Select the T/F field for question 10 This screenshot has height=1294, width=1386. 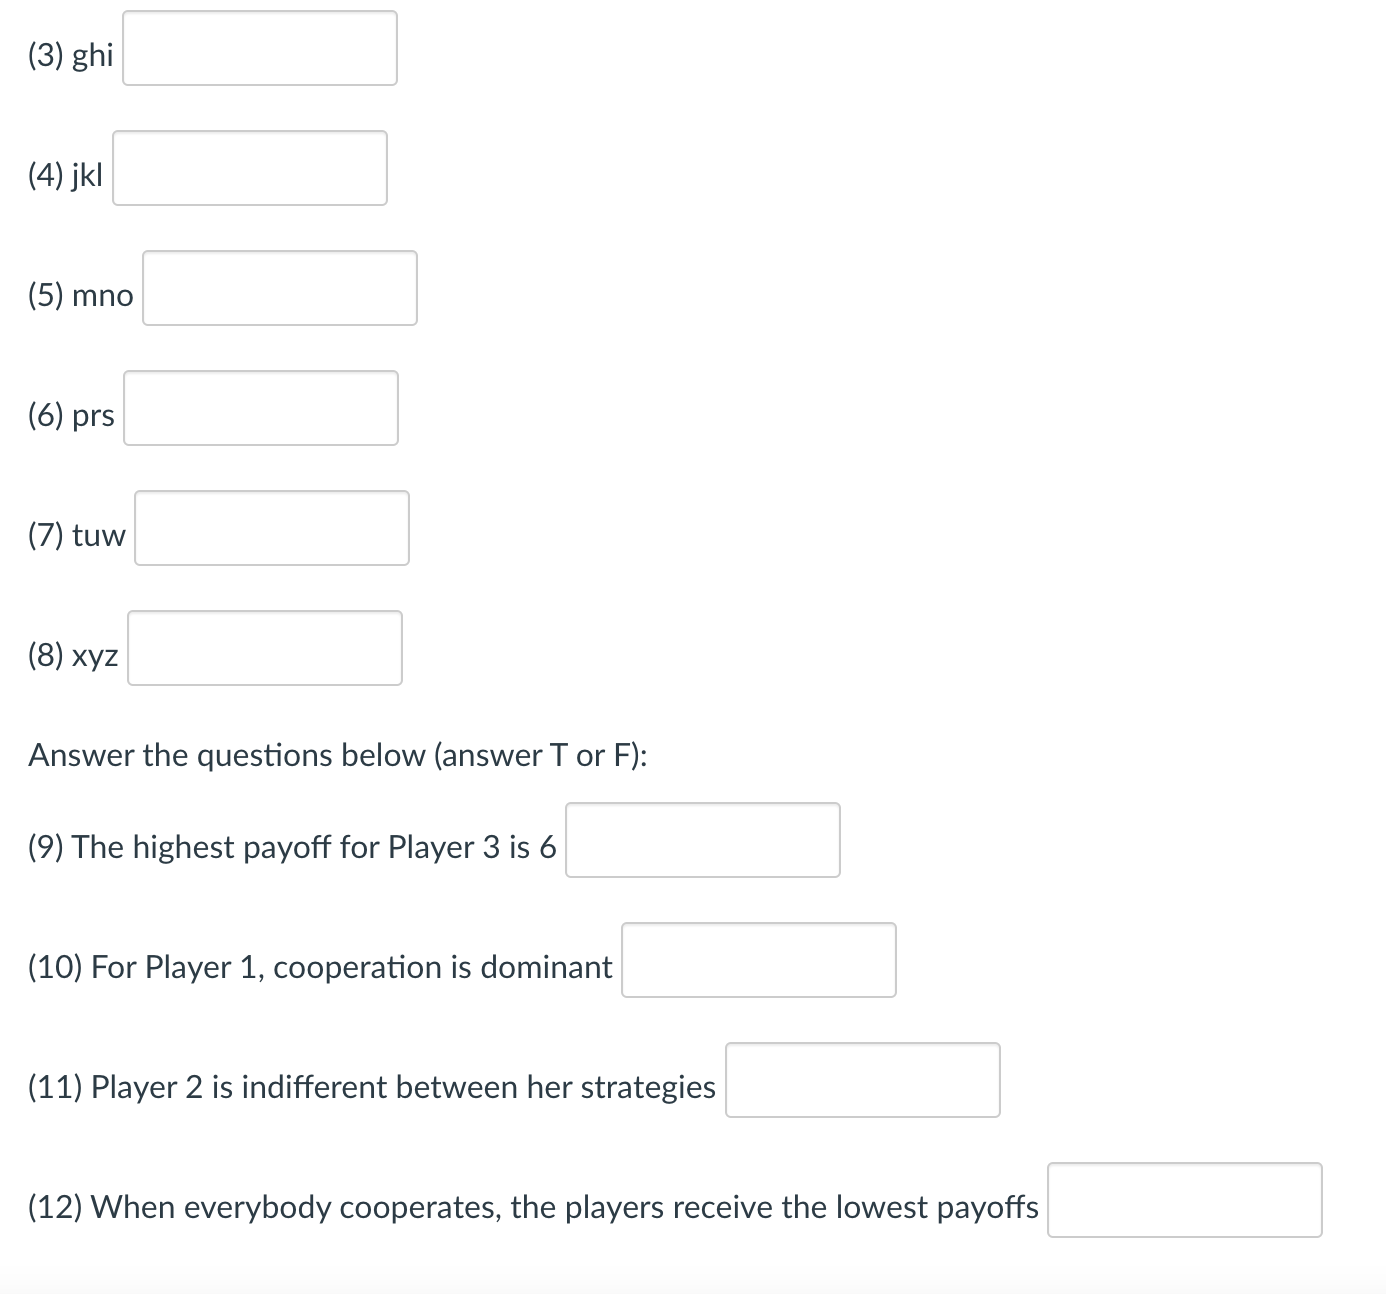[x=758, y=960]
